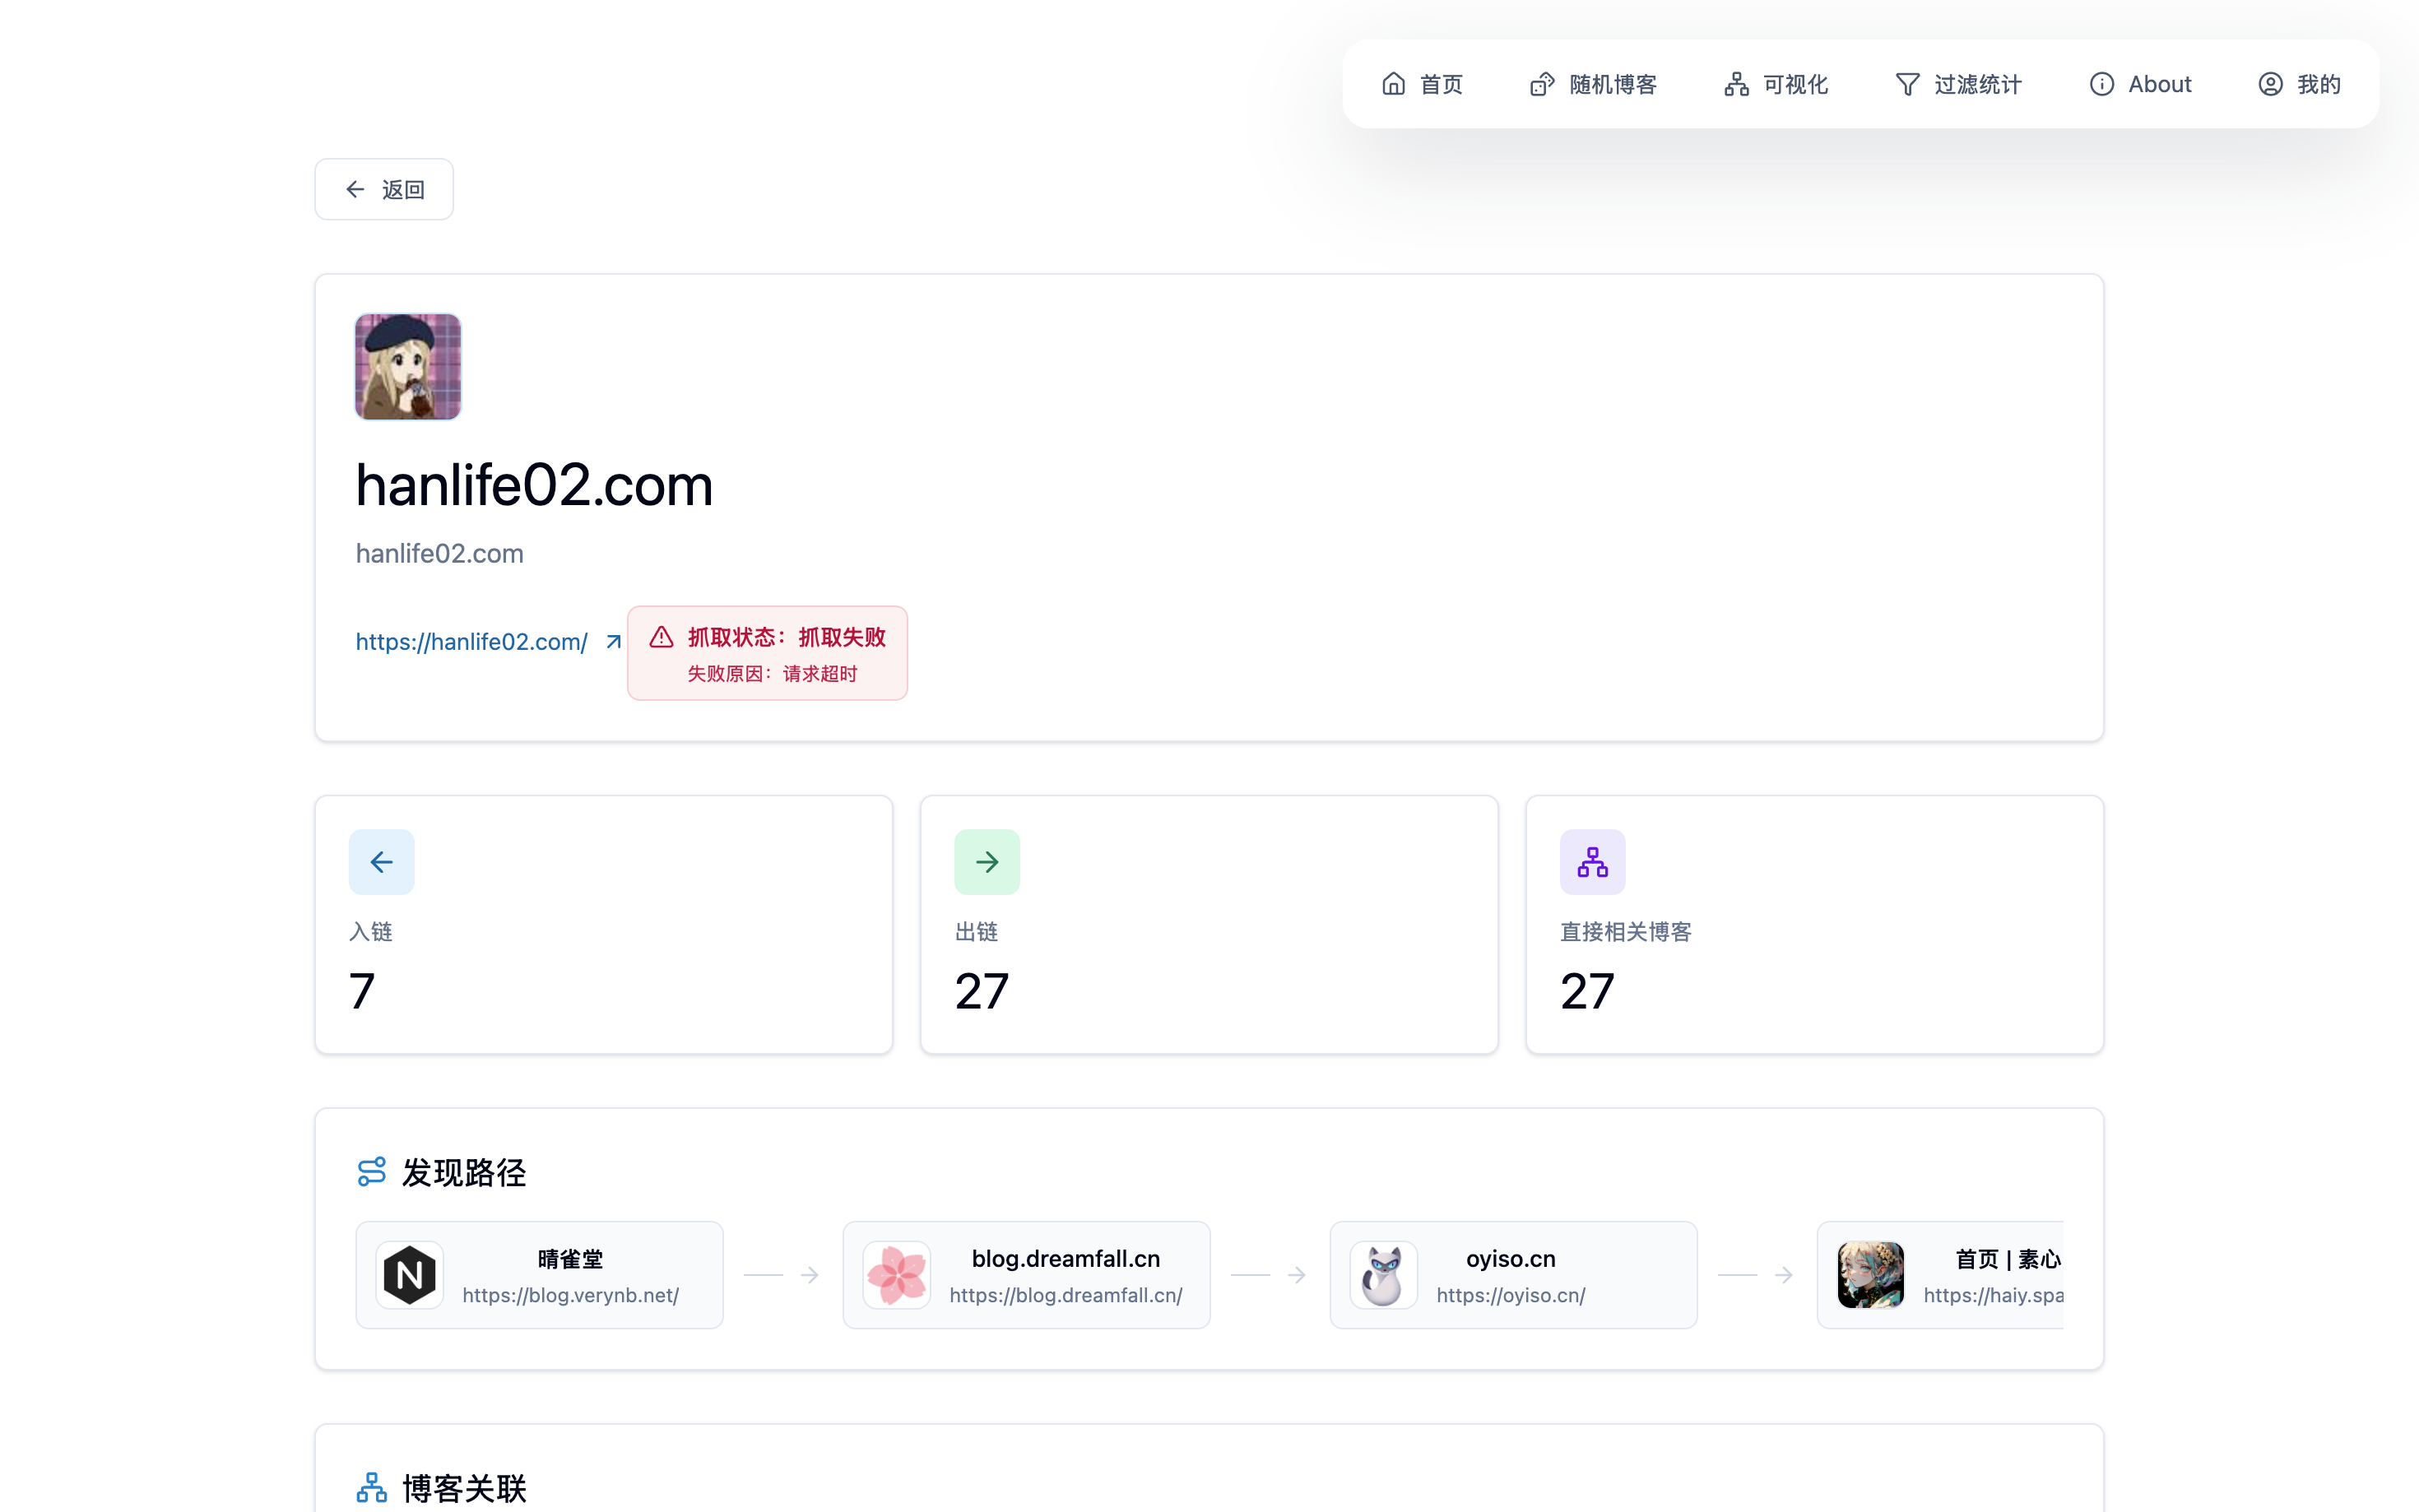The width and height of the screenshot is (2419, 1512).
Task: Open the 晴雀堂 path card
Action: pyautogui.click(x=539, y=1275)
